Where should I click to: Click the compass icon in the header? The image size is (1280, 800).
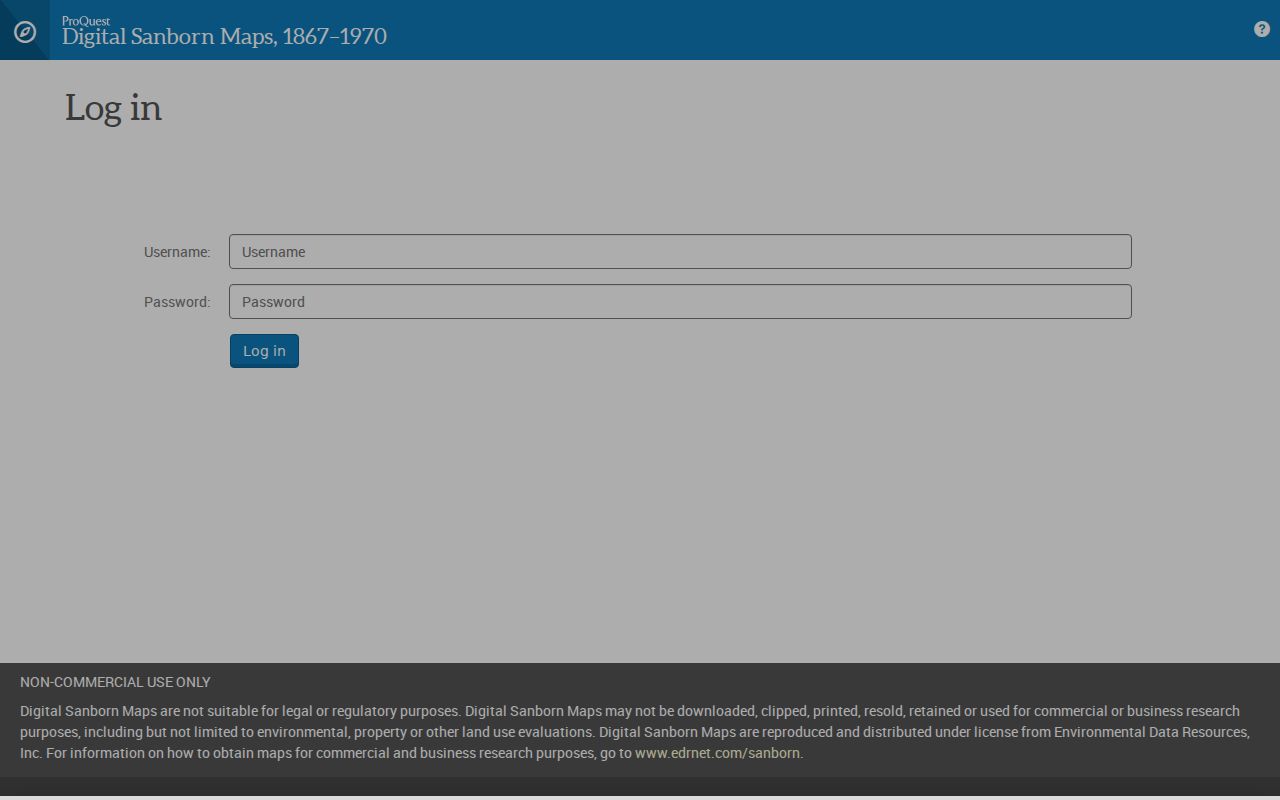point(25,32)
